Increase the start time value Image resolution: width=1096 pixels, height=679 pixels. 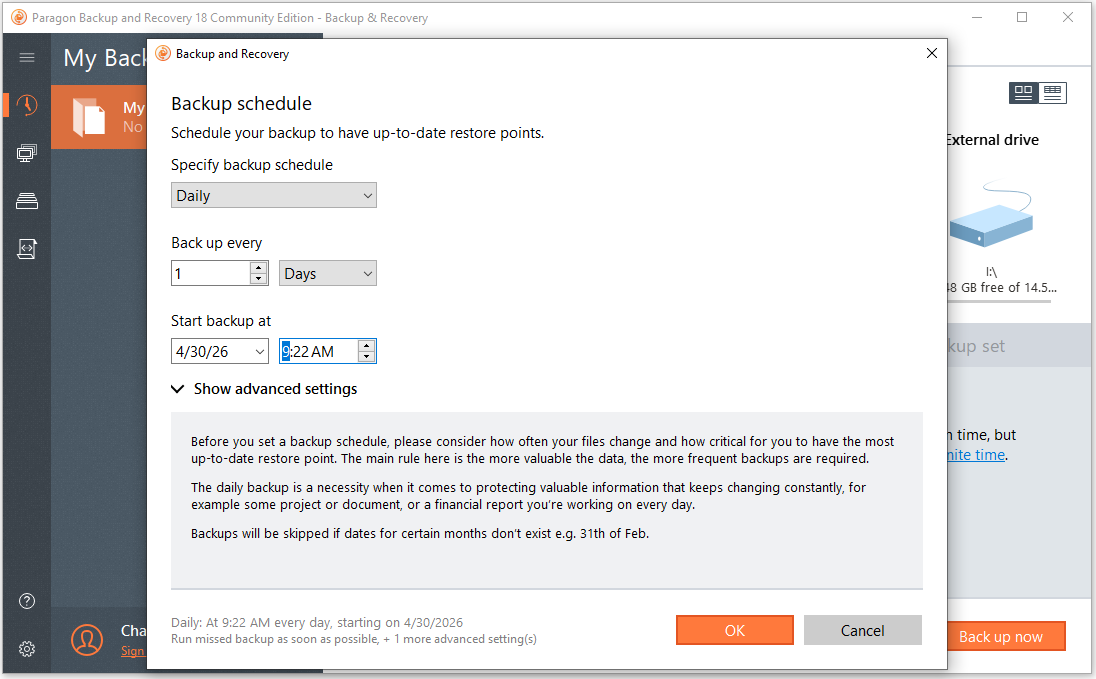tap(366, 345)
